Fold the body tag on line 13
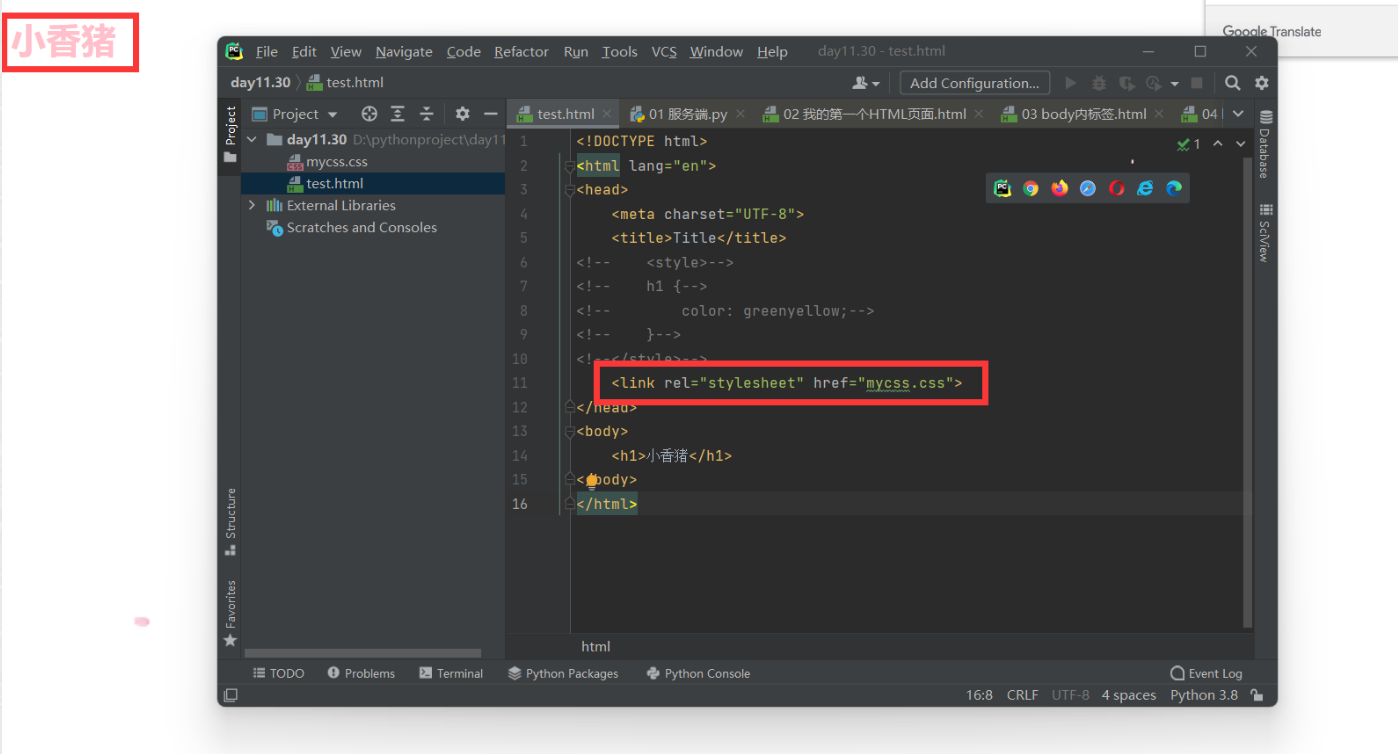This screenshot has width=1398, height=754. (x=569, y=432)
